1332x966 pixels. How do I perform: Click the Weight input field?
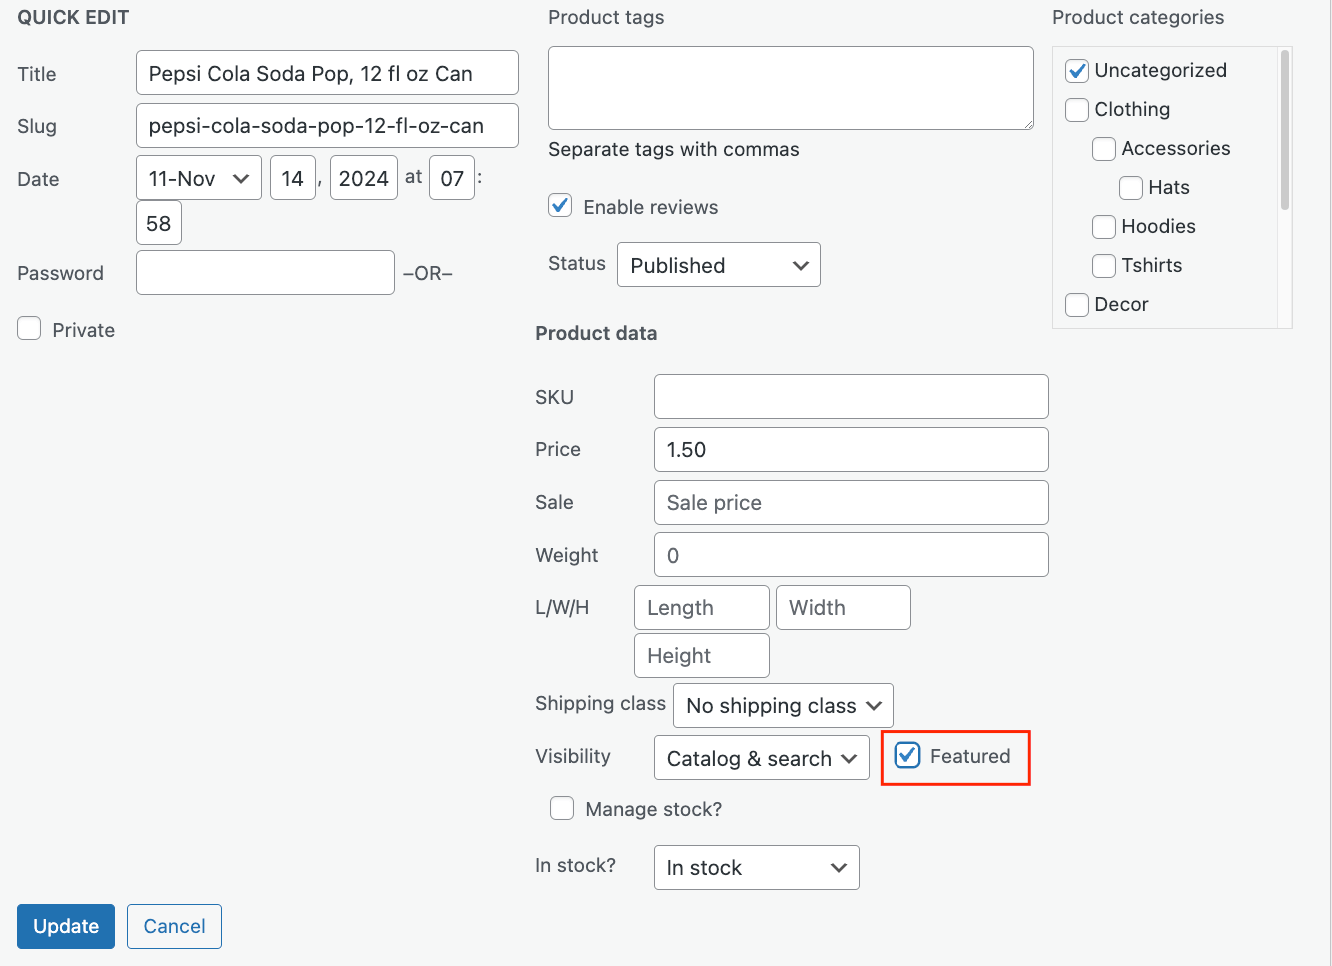click(851, 555)
